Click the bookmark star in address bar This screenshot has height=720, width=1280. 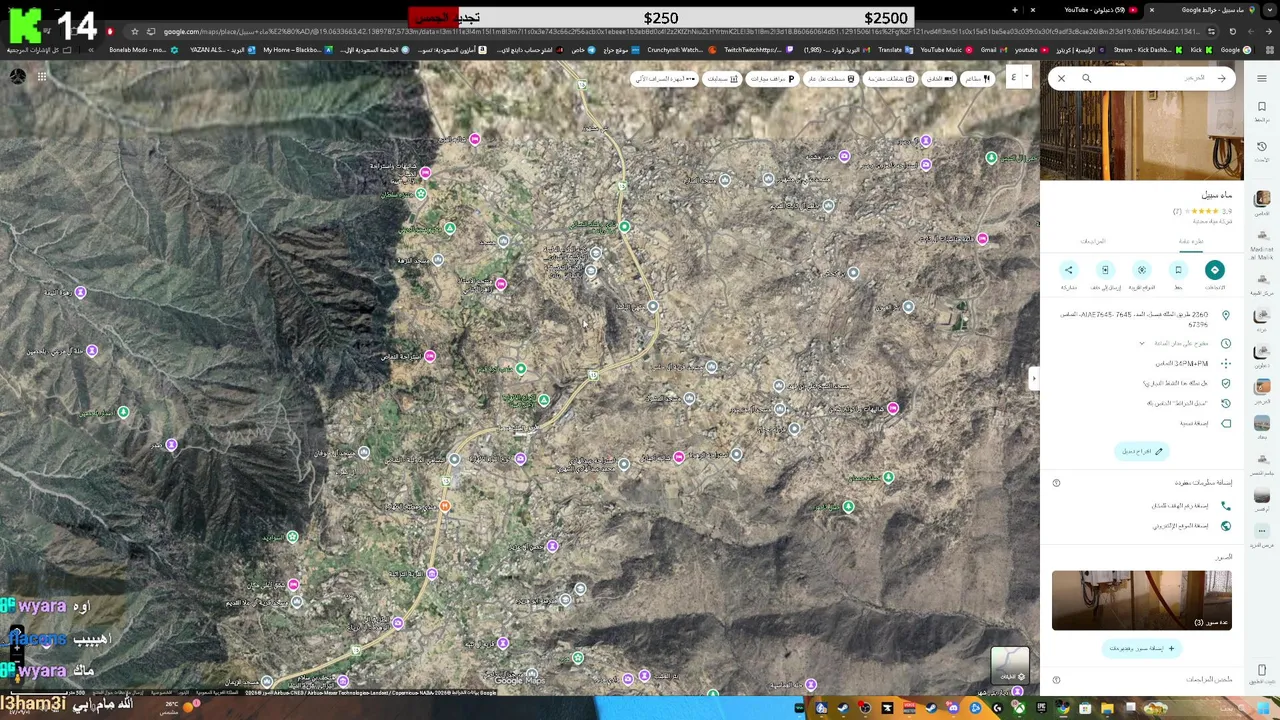pyautogui.click(x=134, y=31)
